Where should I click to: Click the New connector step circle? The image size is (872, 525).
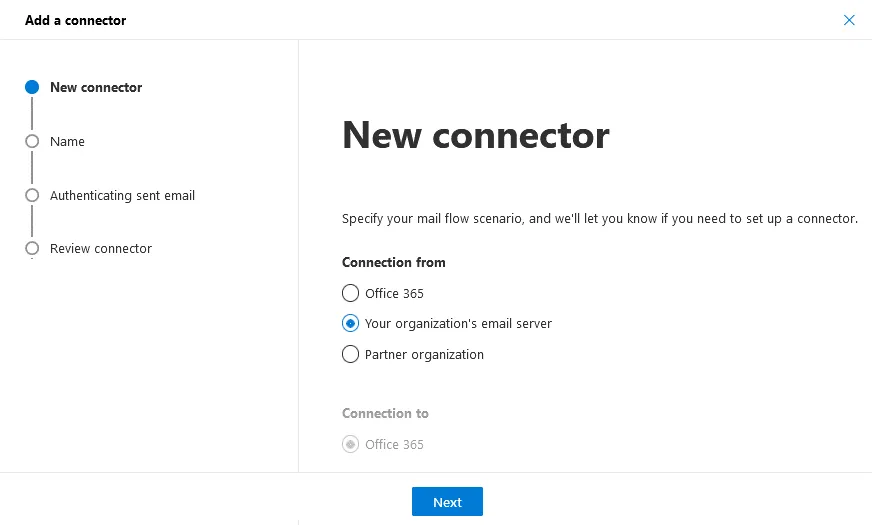32,87
